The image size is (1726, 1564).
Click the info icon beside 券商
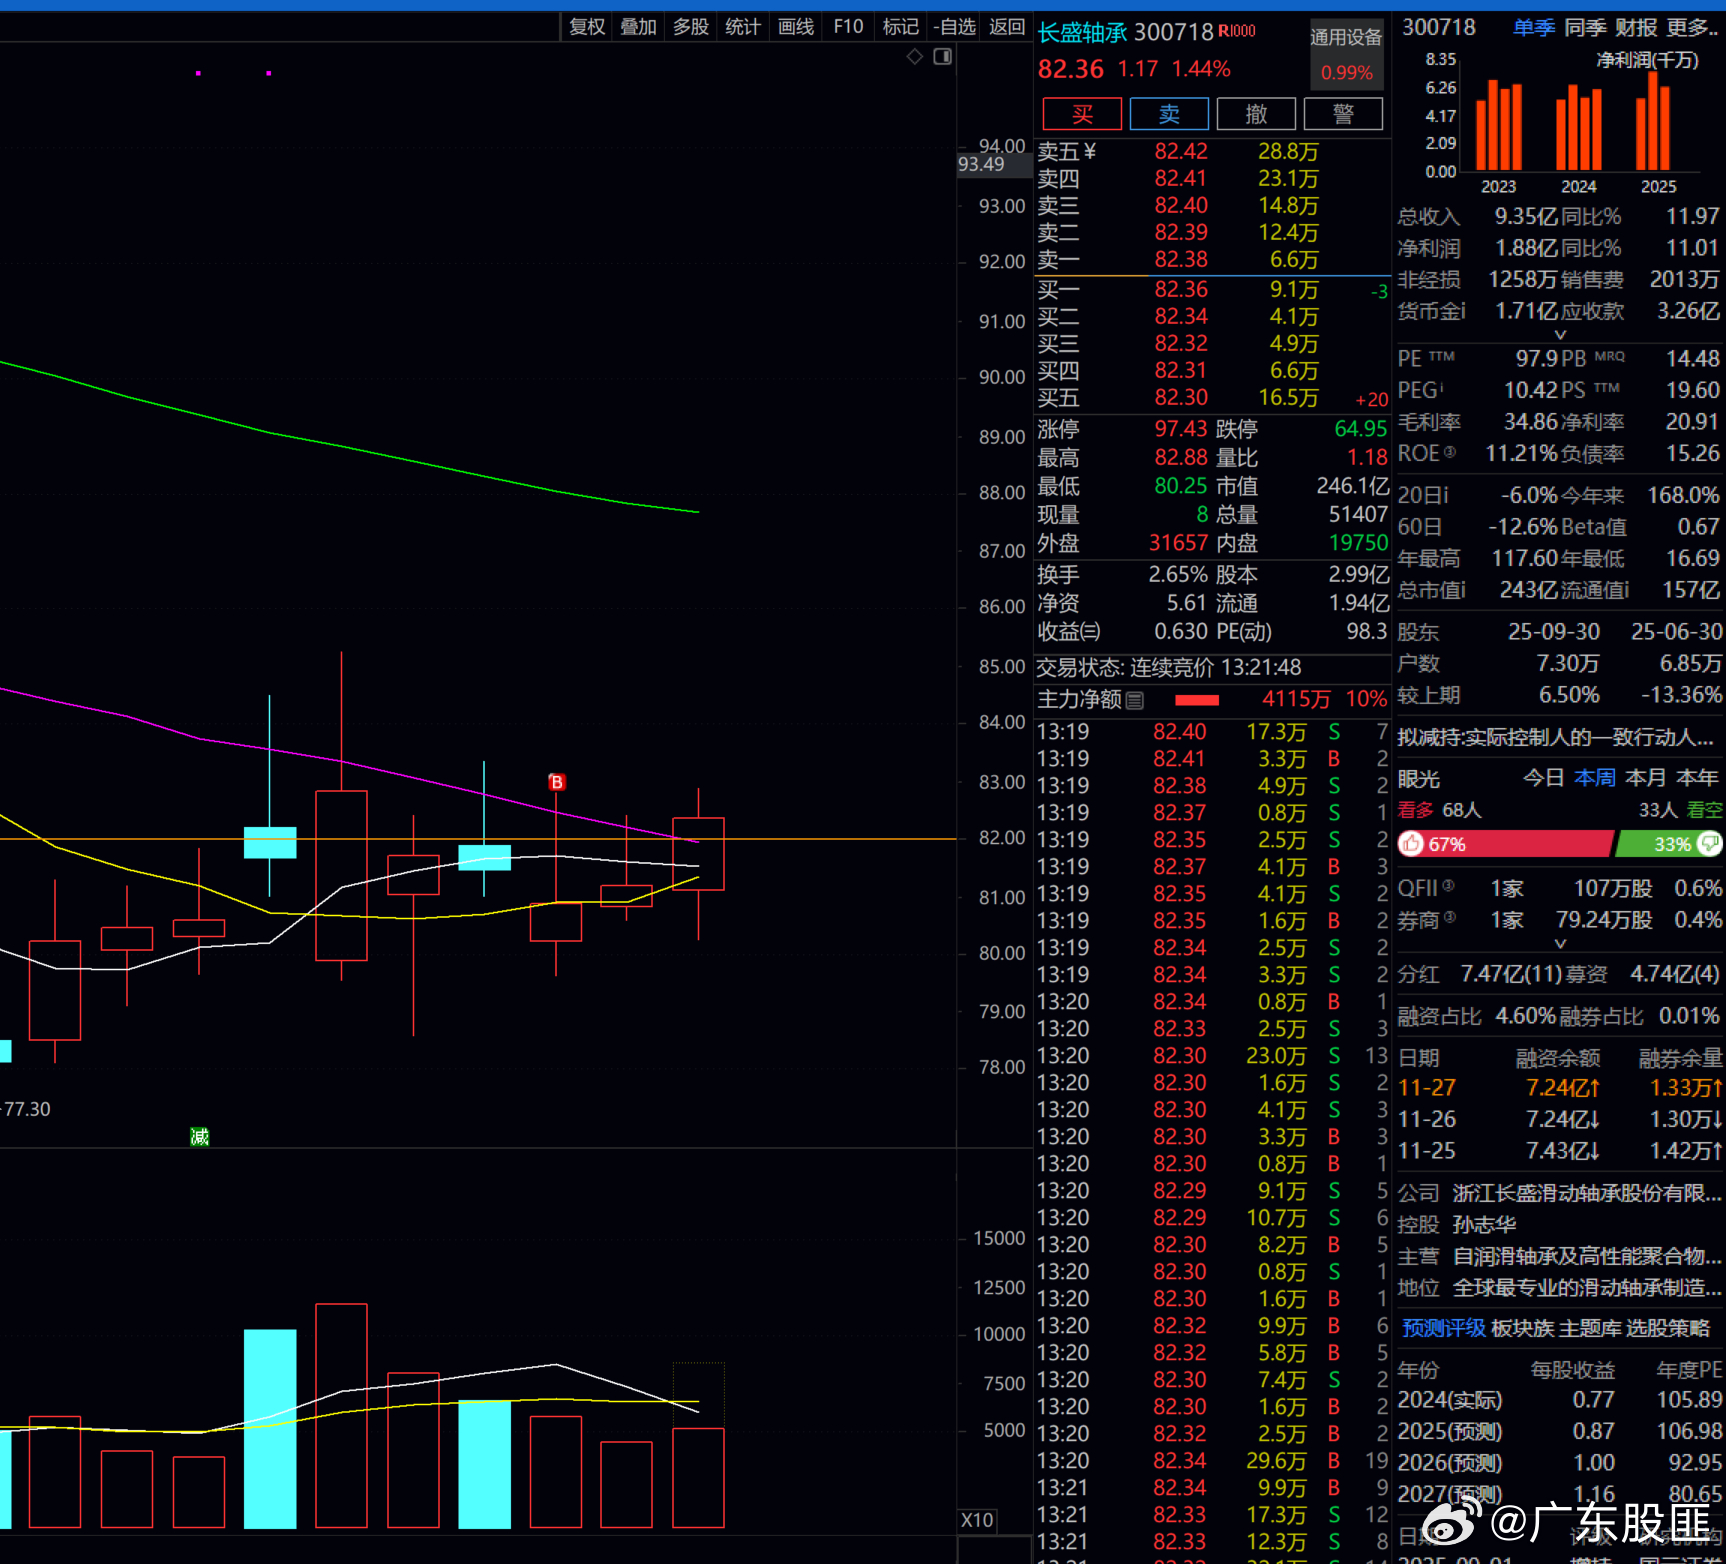[x=1450, y=917]
